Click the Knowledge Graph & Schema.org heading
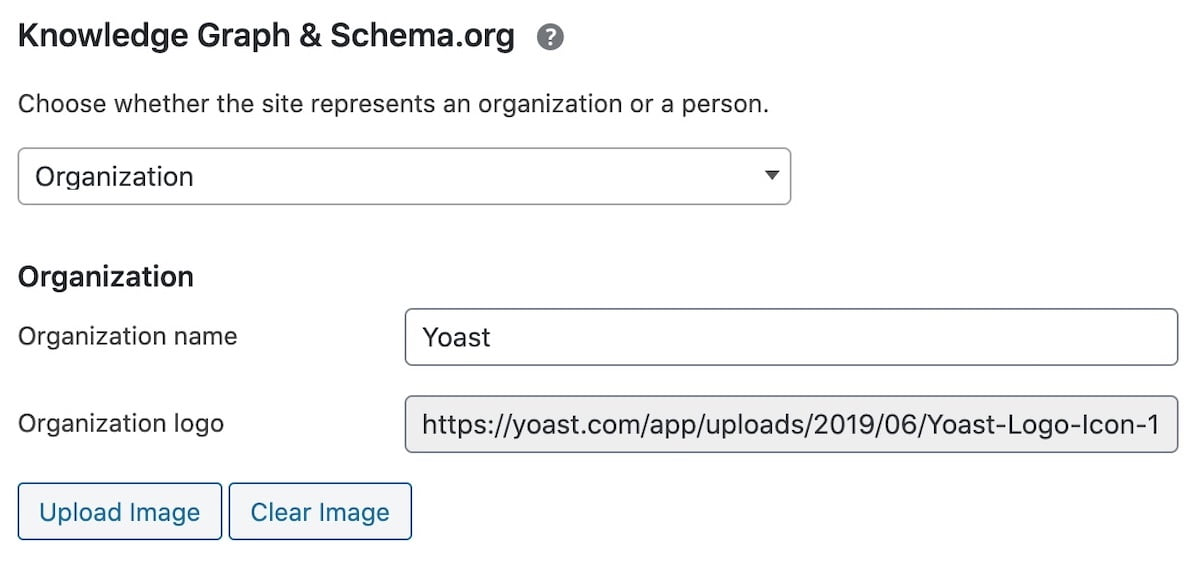Screen dimensions: 1200x581 coord(267,35)
